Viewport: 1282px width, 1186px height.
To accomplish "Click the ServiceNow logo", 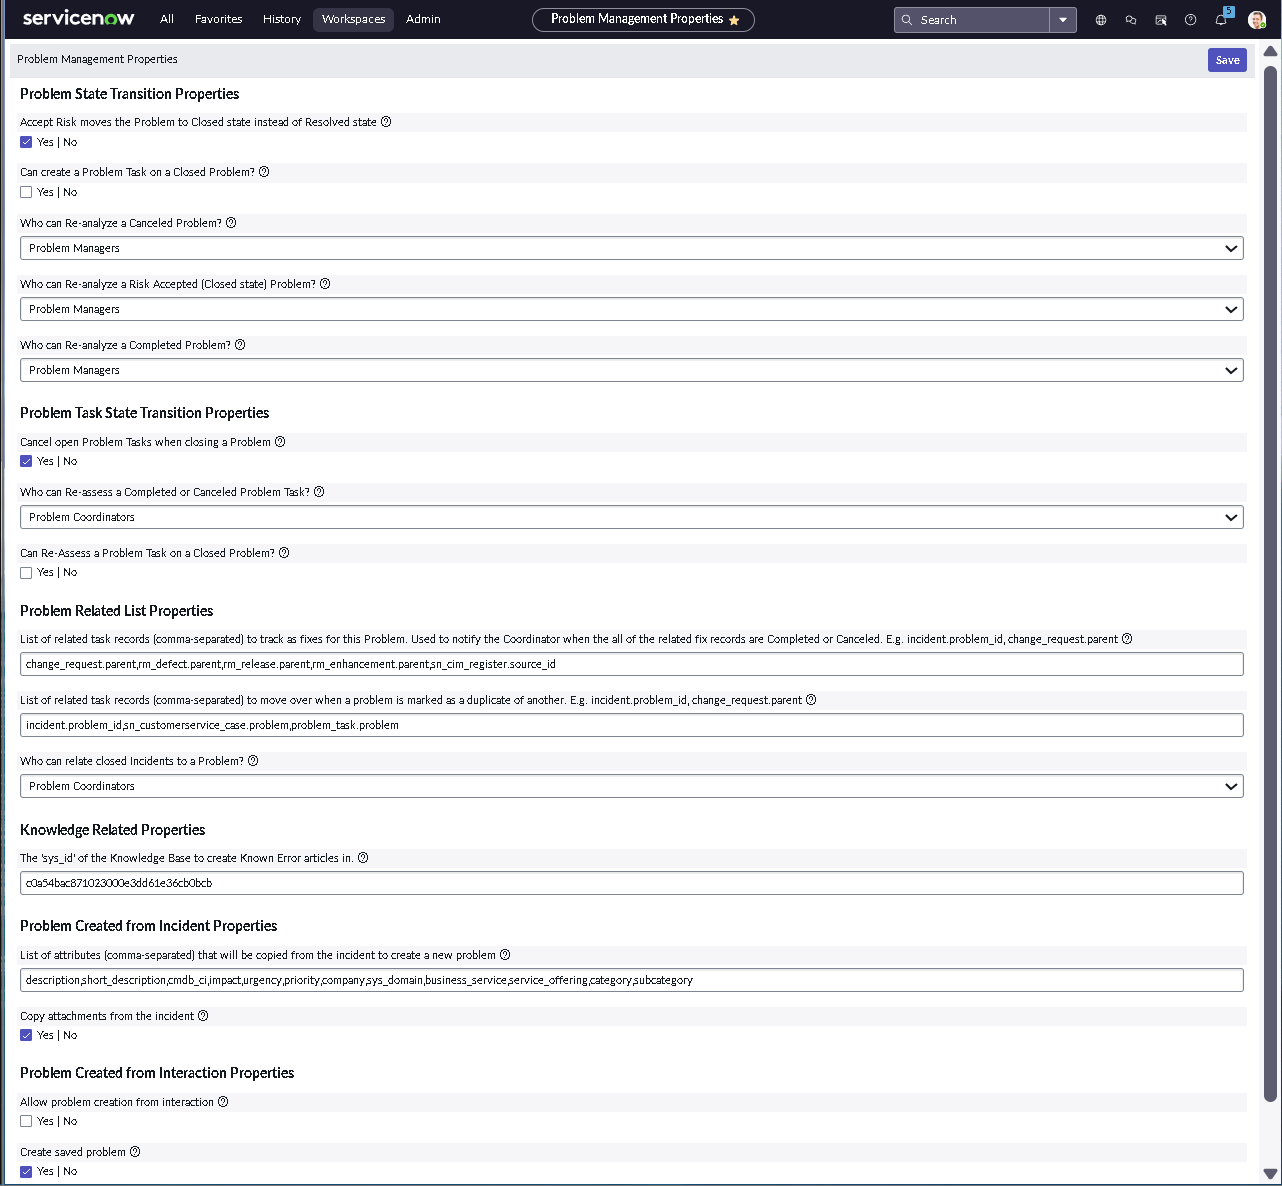I will coord(77,17).
